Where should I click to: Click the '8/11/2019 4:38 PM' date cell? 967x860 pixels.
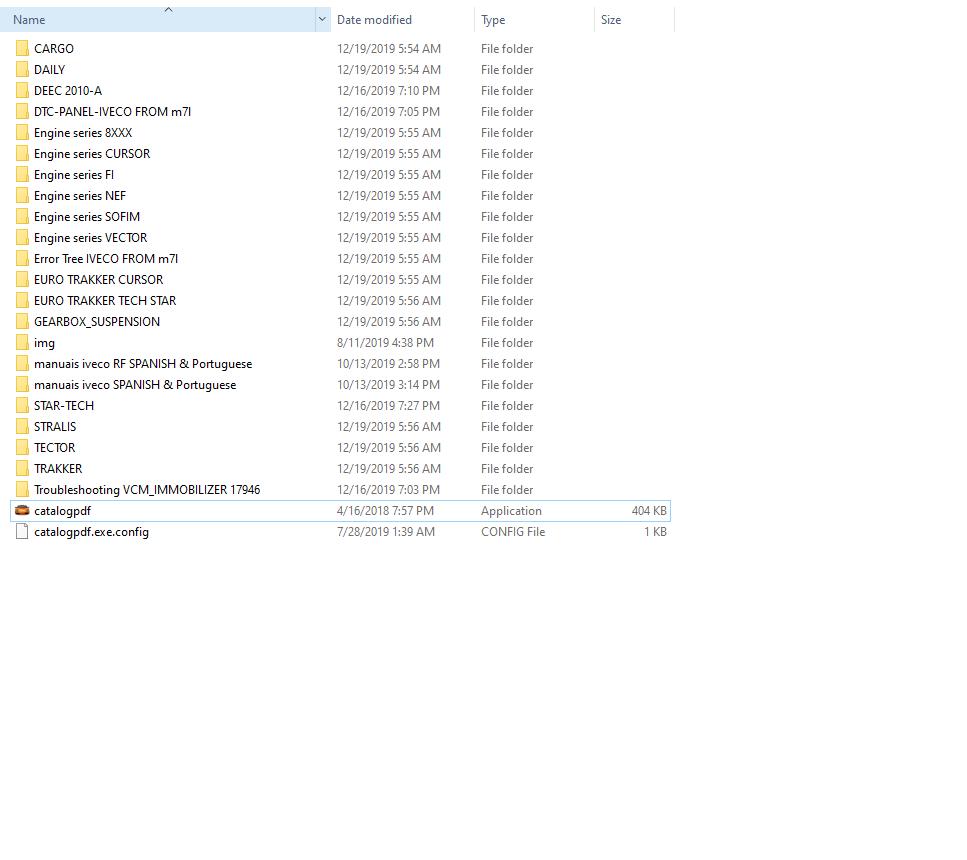pyautogui.click(x=385, y=342)
